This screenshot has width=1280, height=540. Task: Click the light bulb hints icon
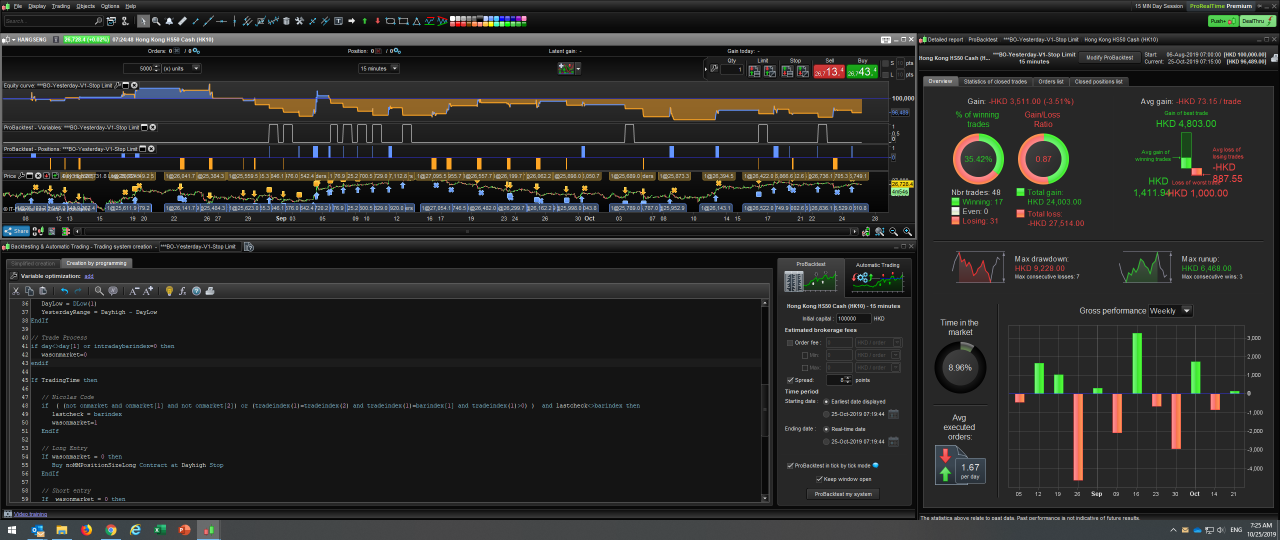tap(169, 291)
